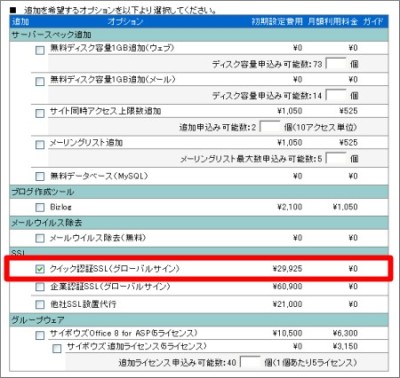The width and height of the screenshot is (400, 378).
Task: Tick サイボウズOffice 8 for ASP checkbox
Action: click(40, 335)
